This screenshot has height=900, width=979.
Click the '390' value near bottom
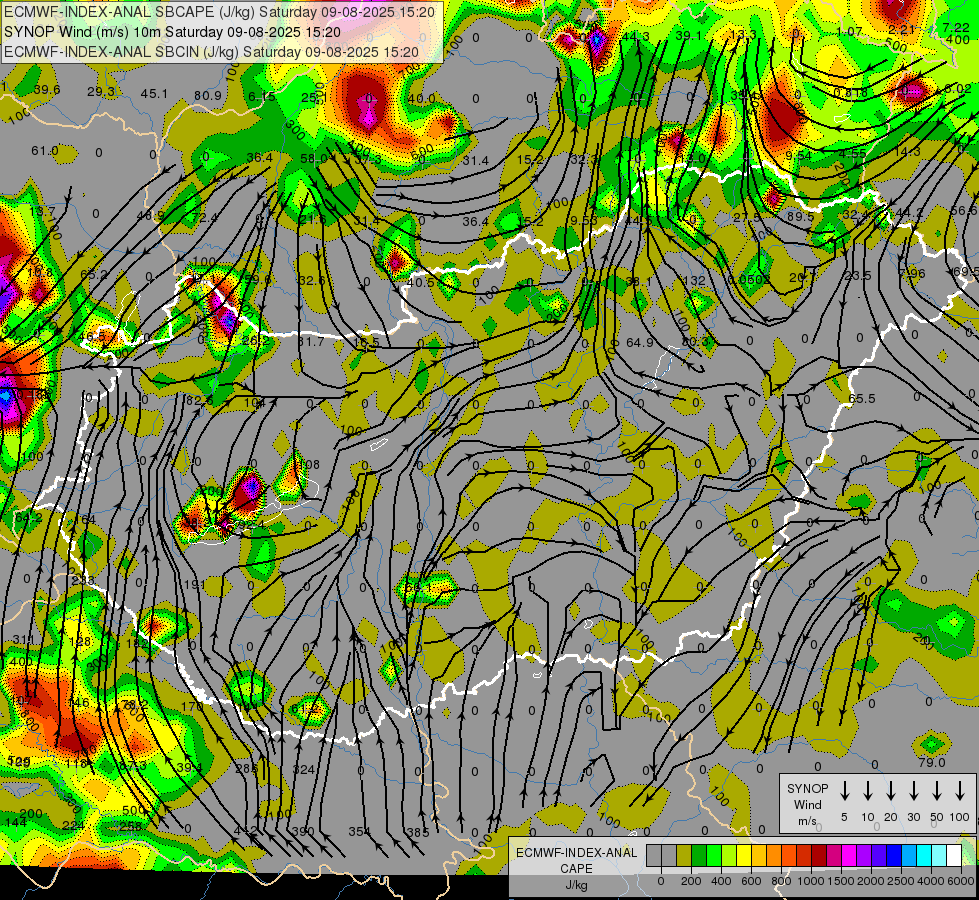(303, 831)
